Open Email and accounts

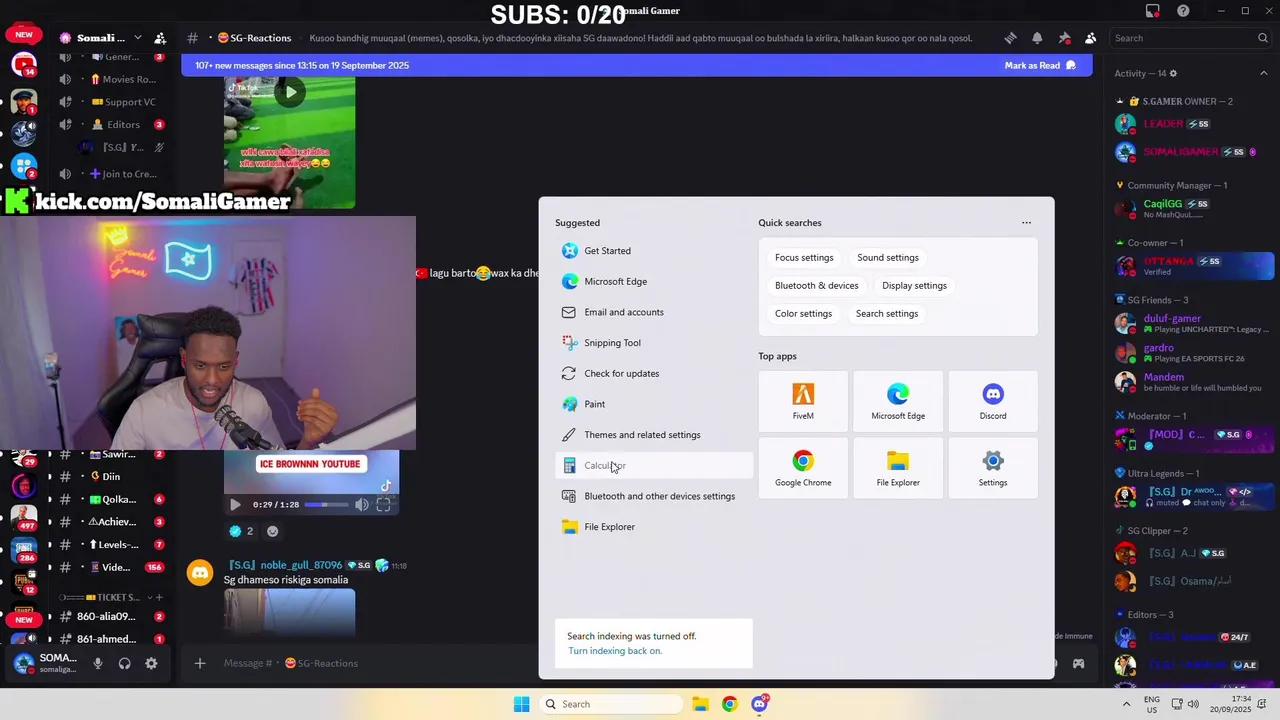[x=654, y=312]
